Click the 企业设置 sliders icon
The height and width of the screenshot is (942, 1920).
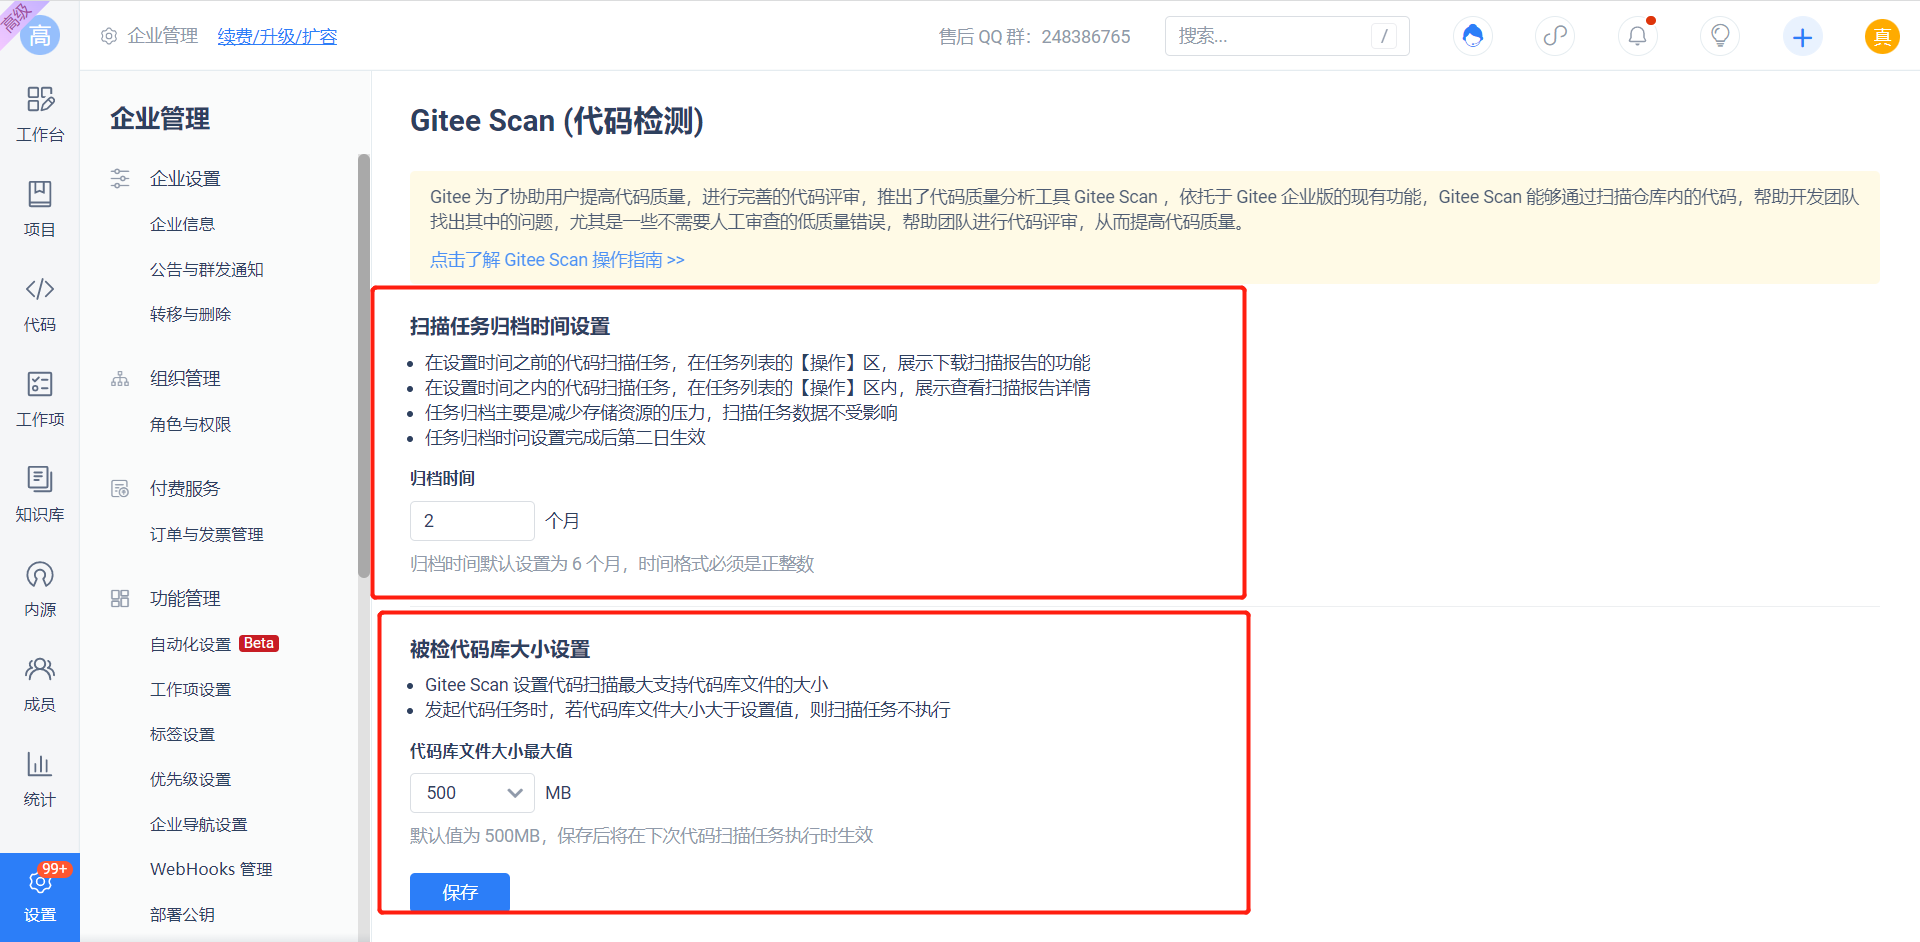point(120,178)
